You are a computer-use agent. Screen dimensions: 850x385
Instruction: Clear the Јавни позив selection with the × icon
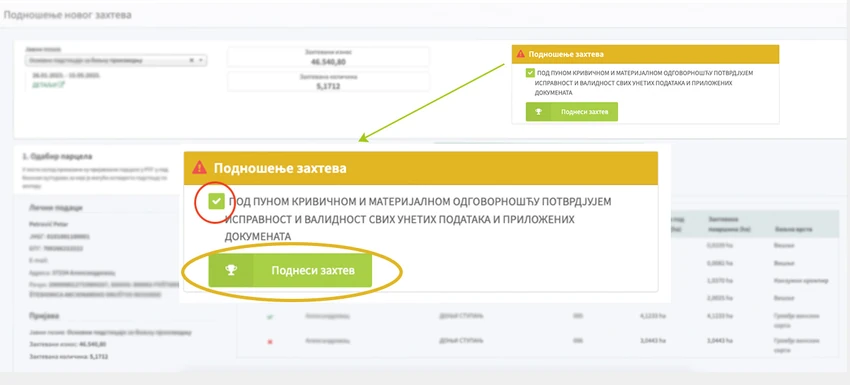[191, 61]
